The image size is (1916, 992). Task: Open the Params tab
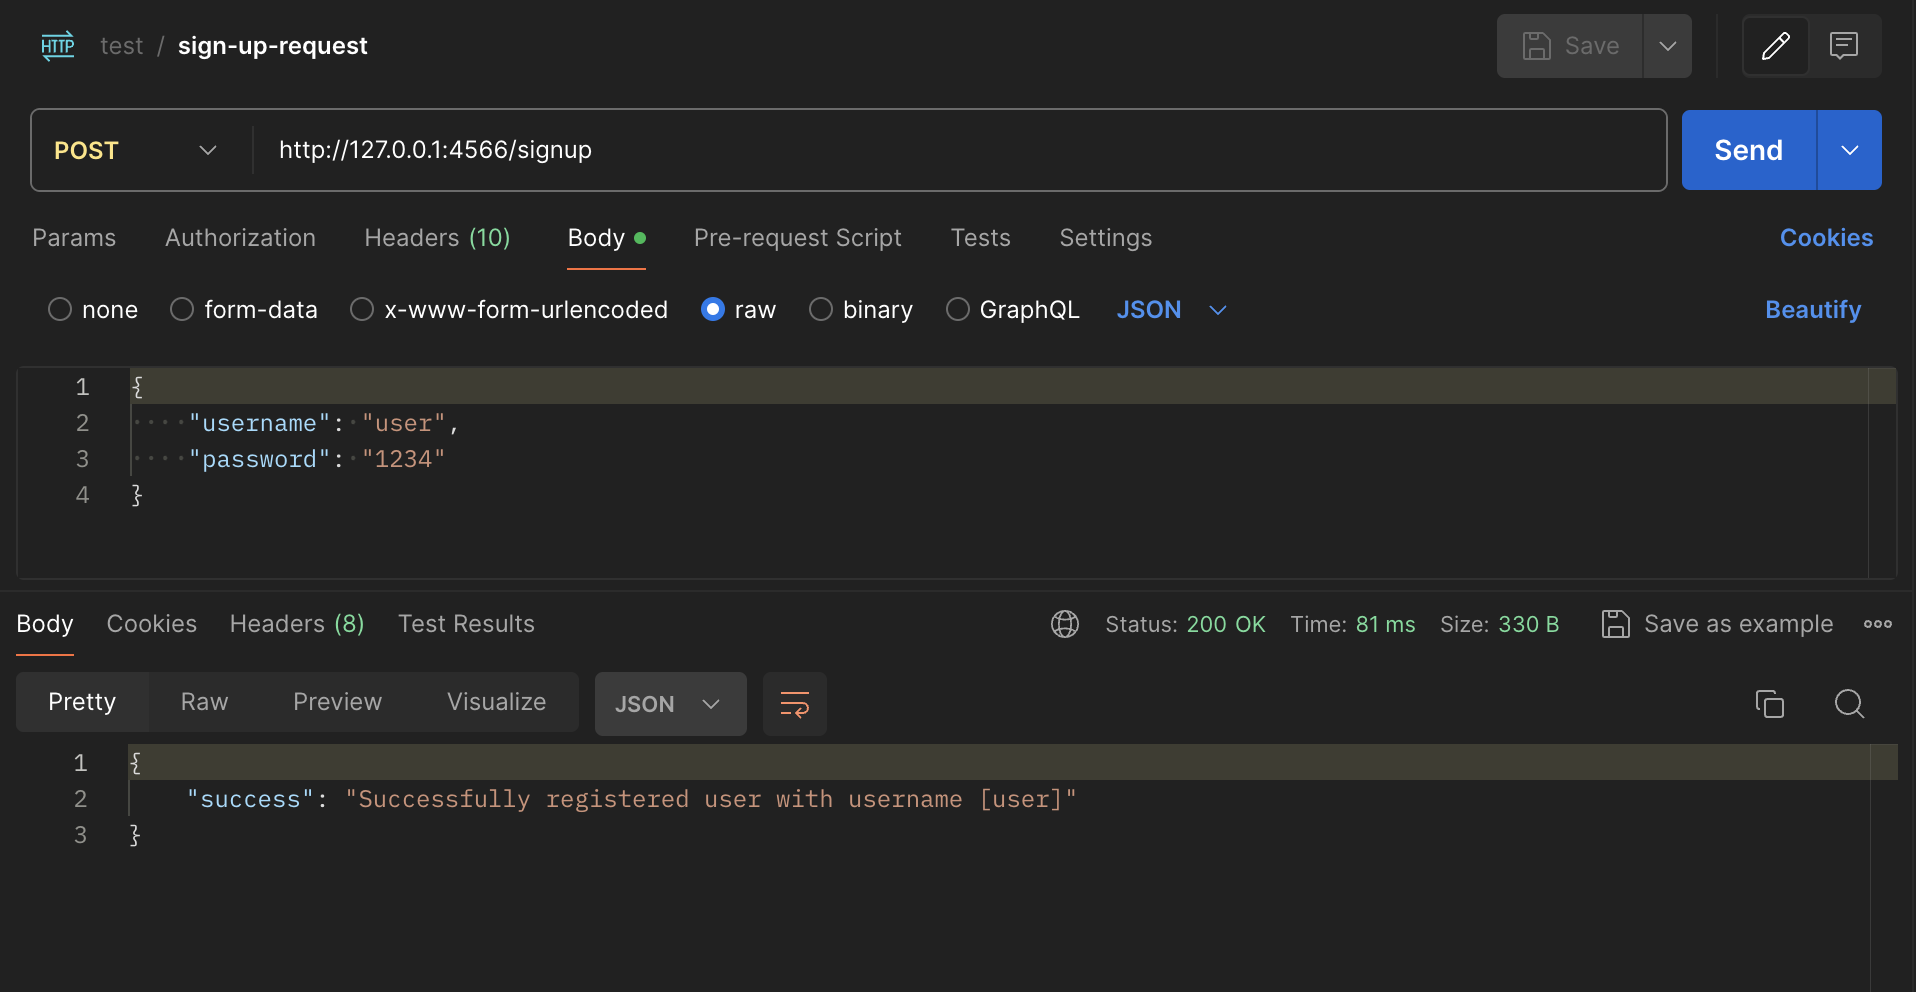(x=74, y=238)
